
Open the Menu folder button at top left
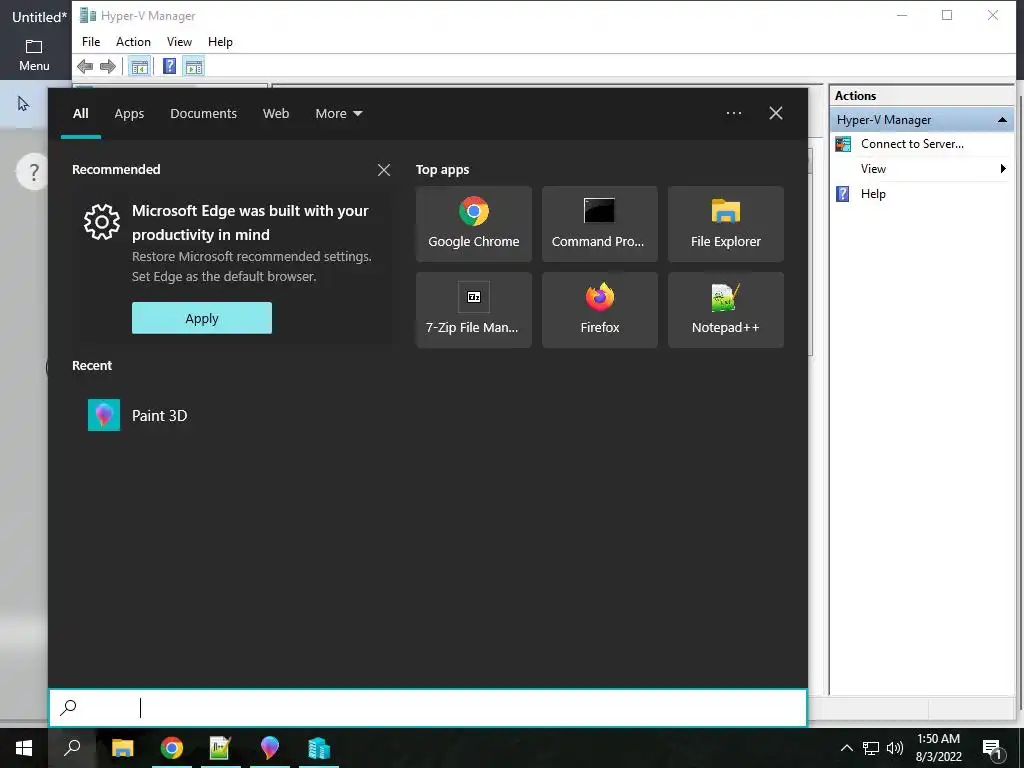pyautogui.click(x=34, y=55)
